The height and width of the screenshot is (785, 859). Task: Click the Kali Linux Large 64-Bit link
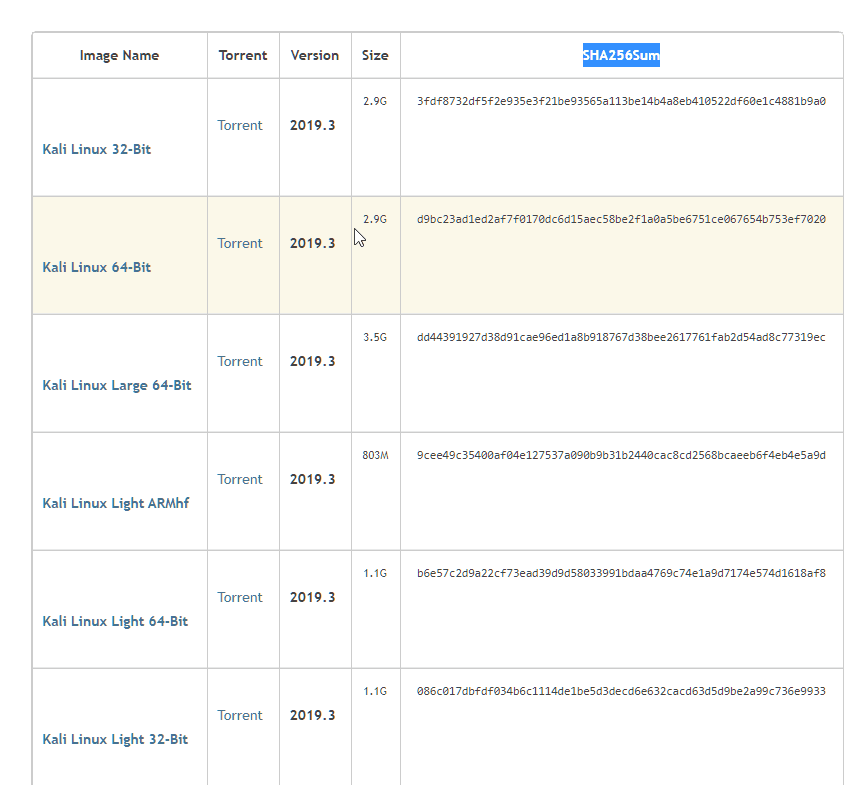[x=117, y=385]
